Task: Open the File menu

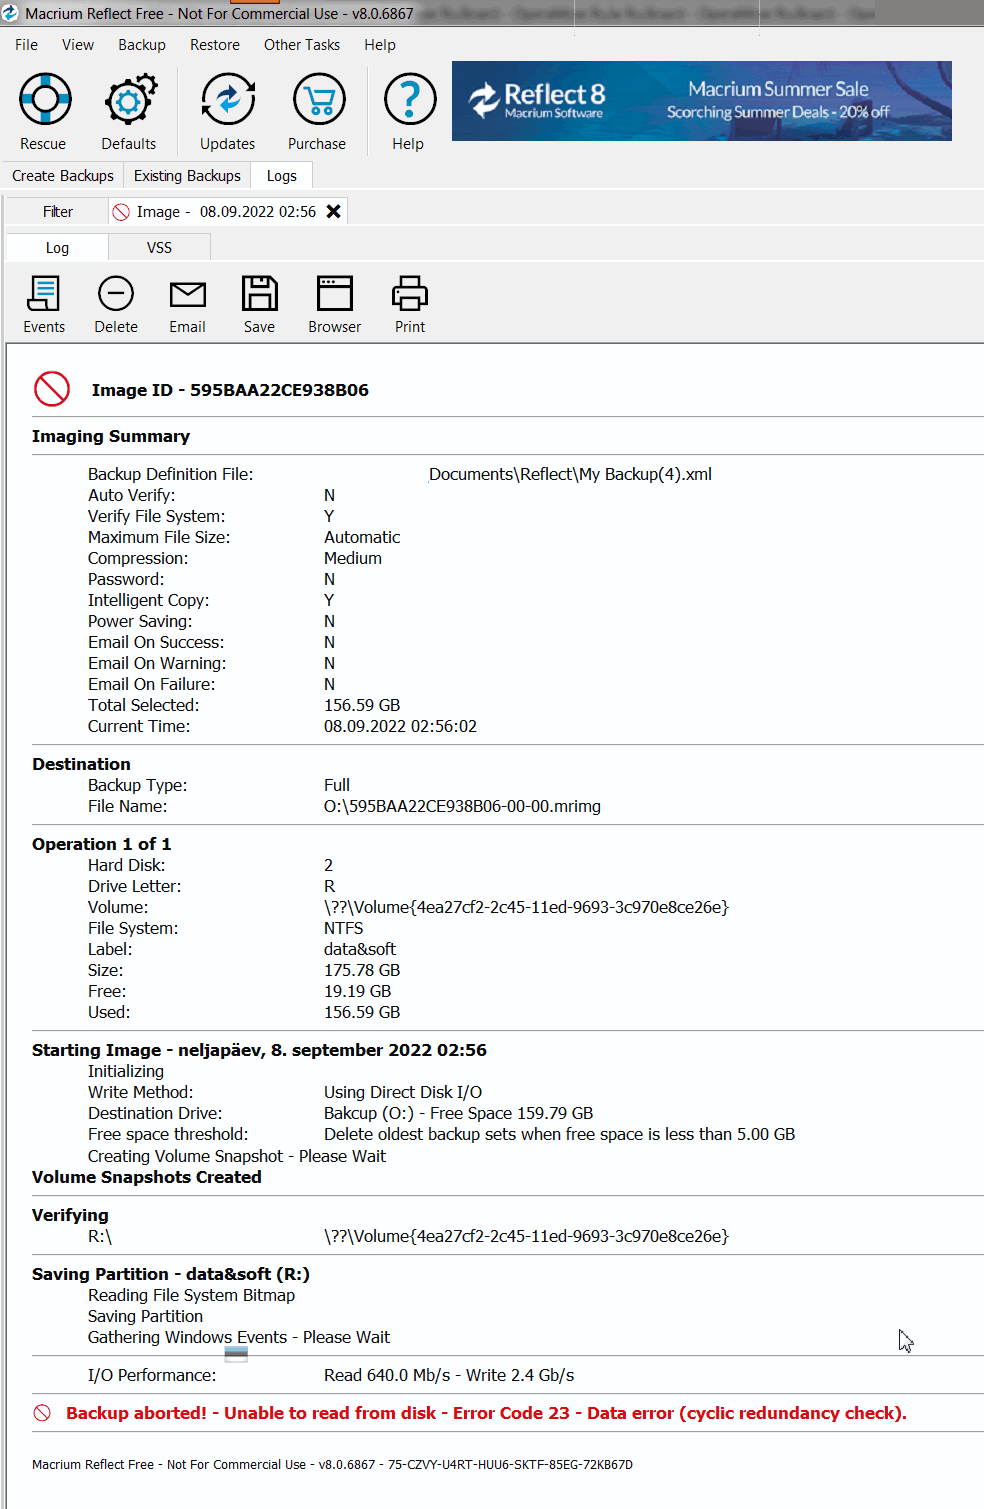Action: click(27, 45)
